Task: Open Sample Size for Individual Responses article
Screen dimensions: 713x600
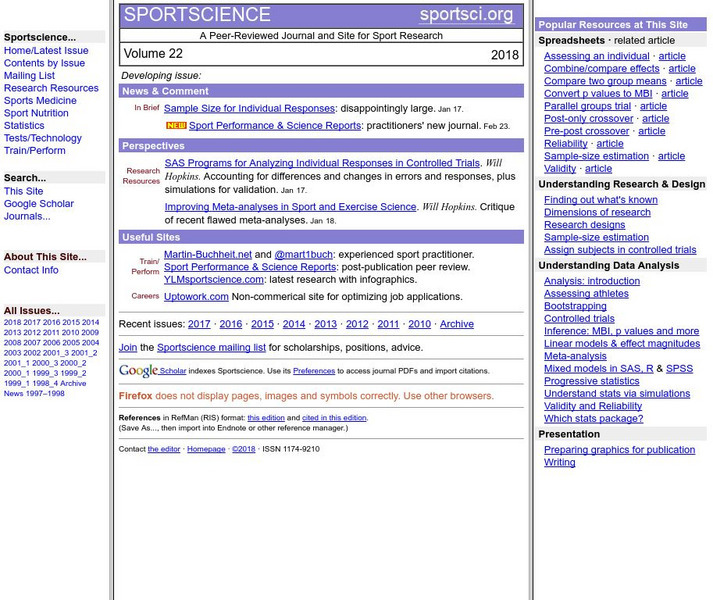Action: (x=249, y=109)
